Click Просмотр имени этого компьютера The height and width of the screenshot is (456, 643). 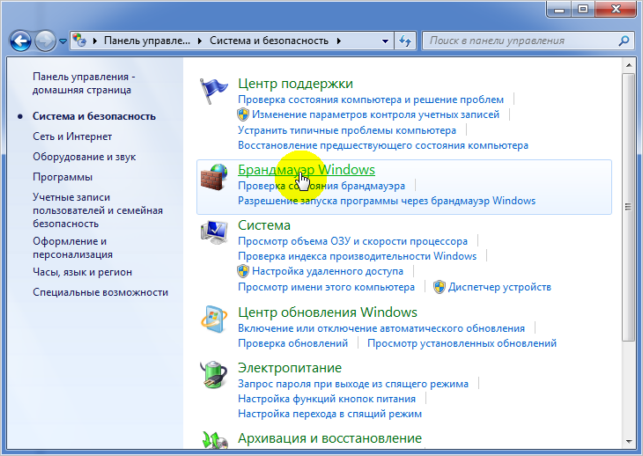[x=326, y=287]
